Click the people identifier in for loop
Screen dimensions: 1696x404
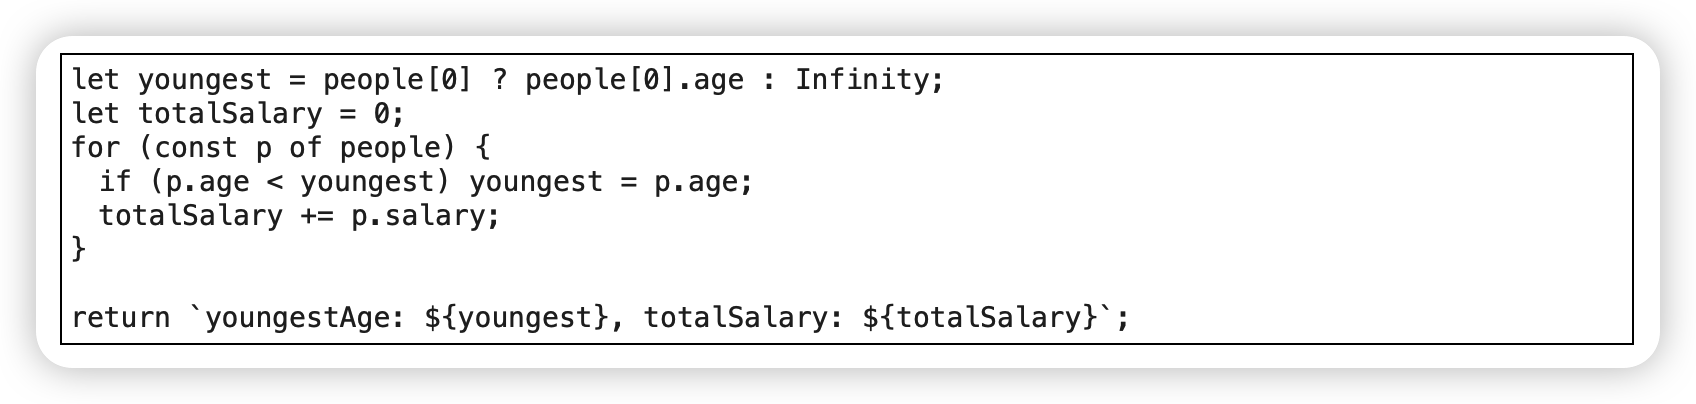390,148
